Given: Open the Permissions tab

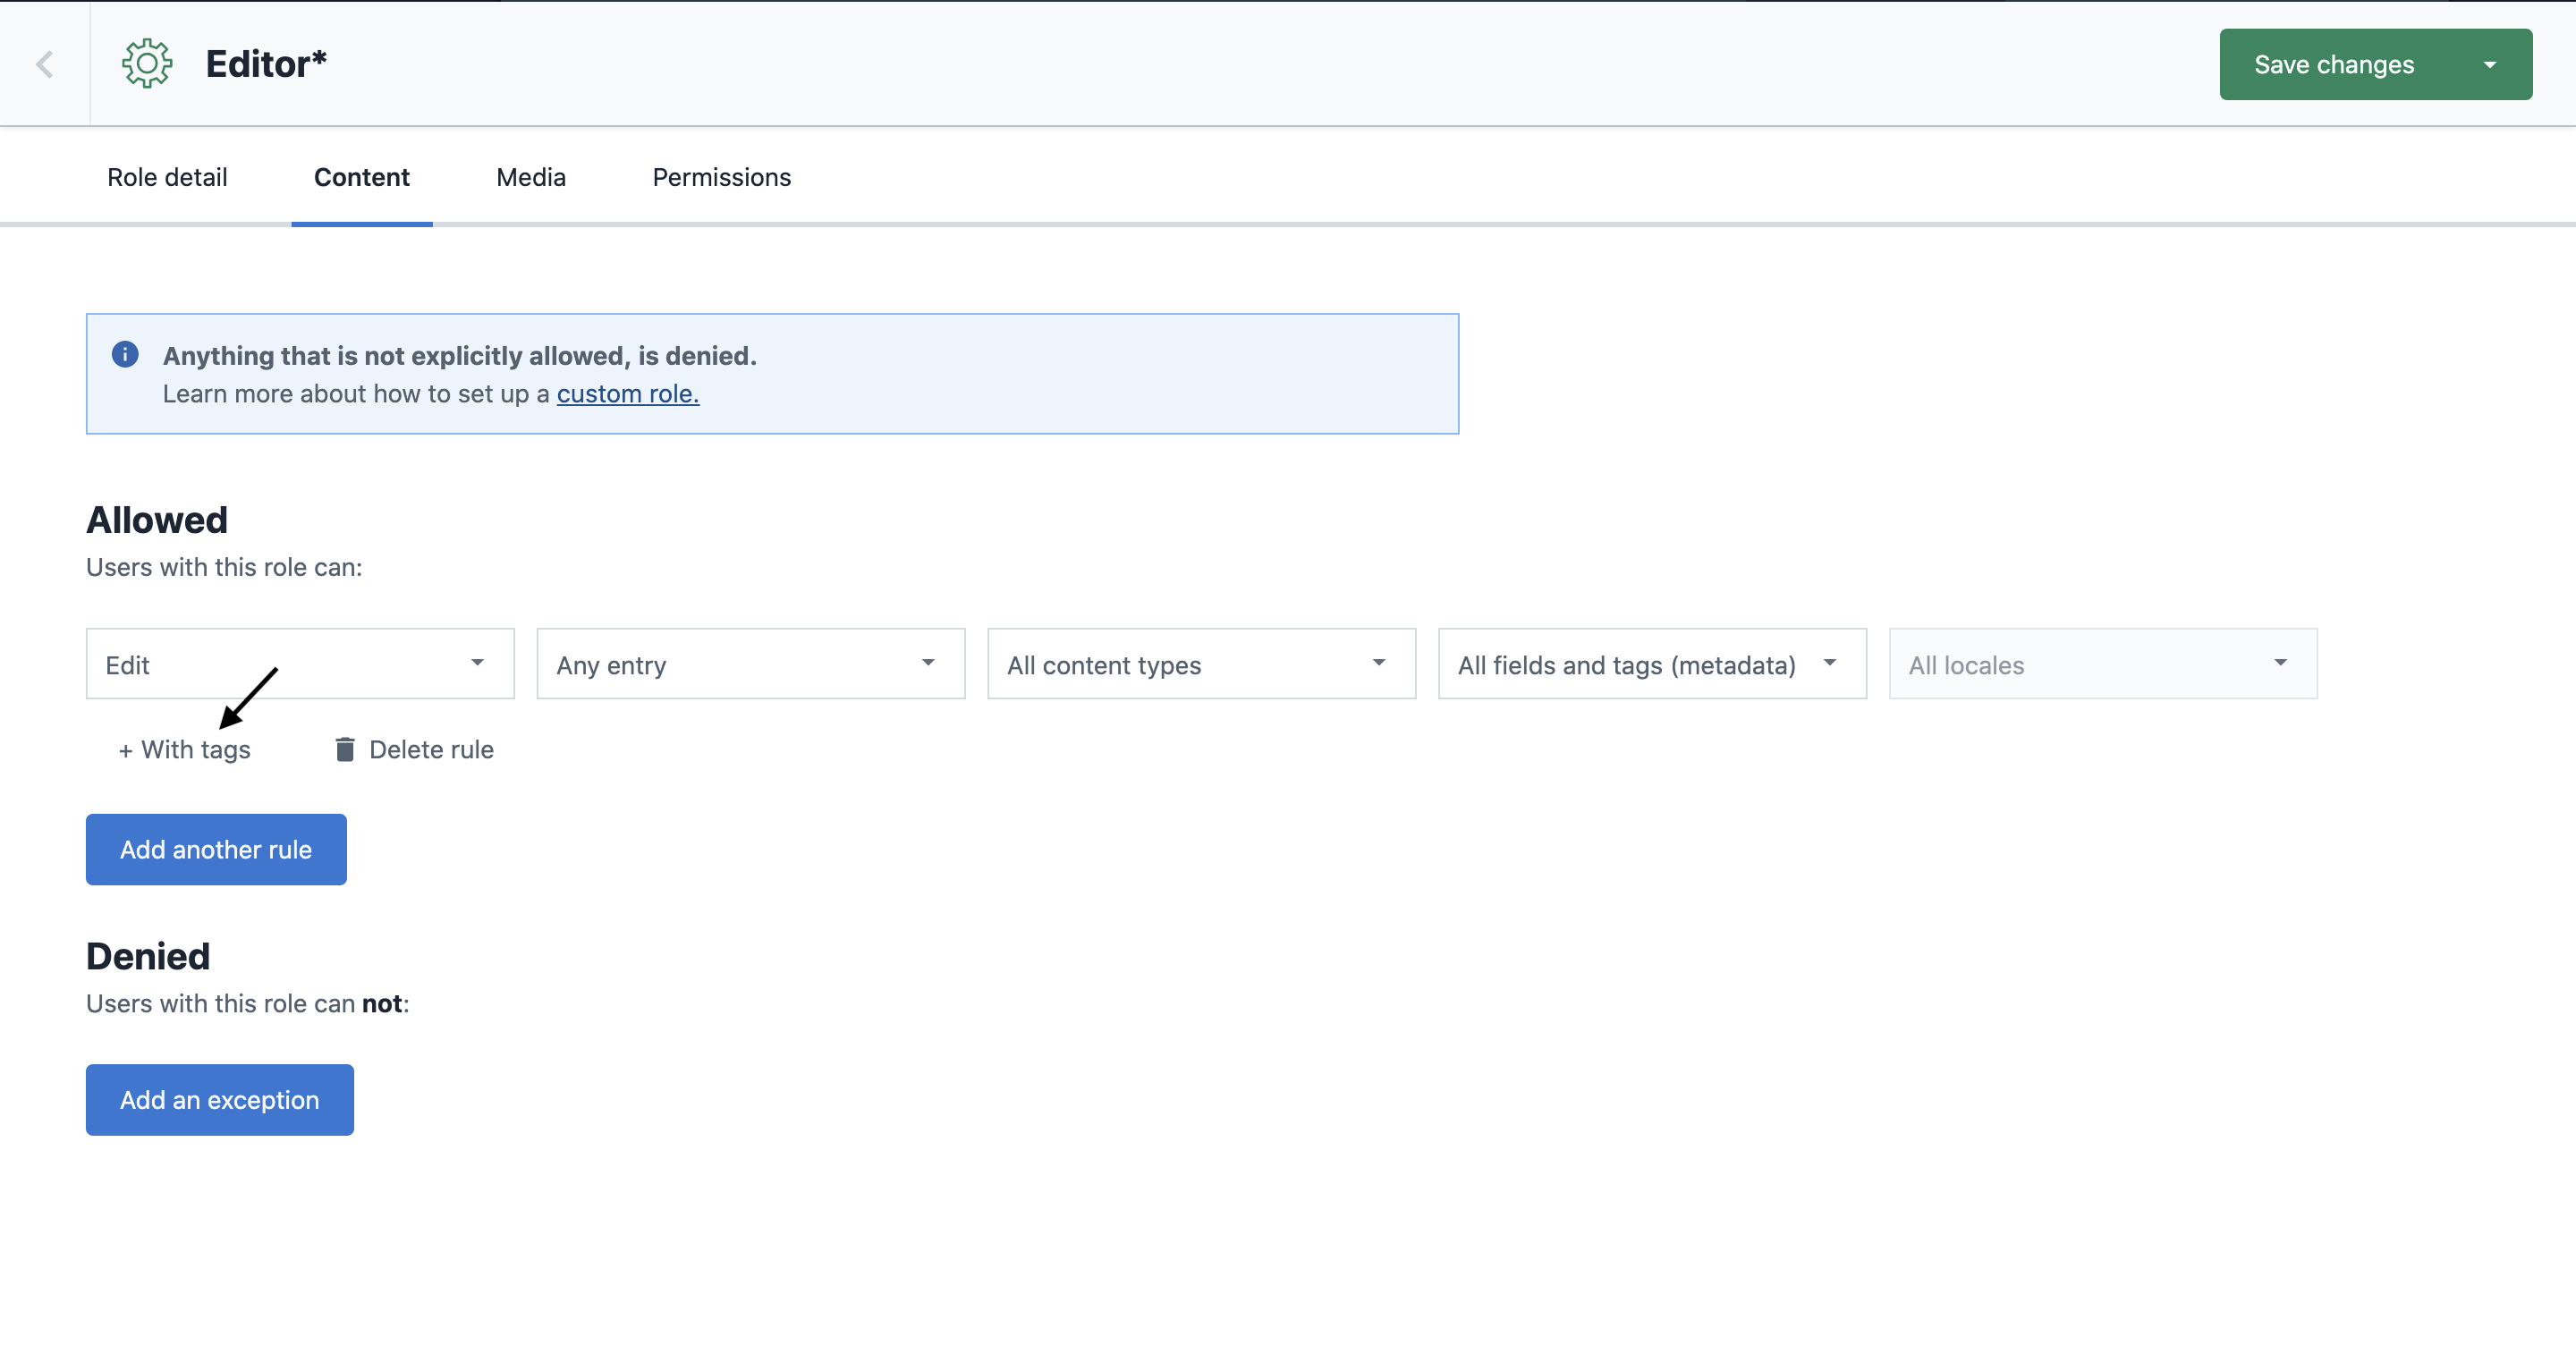Looking at the screenshot, I should tap(721, 177).
